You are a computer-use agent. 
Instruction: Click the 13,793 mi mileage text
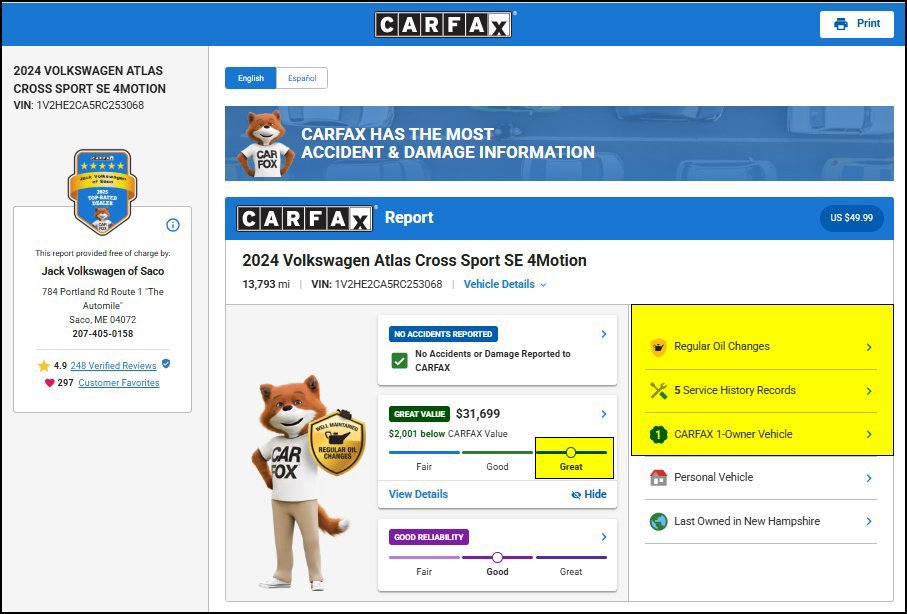(x=266, y=284)
